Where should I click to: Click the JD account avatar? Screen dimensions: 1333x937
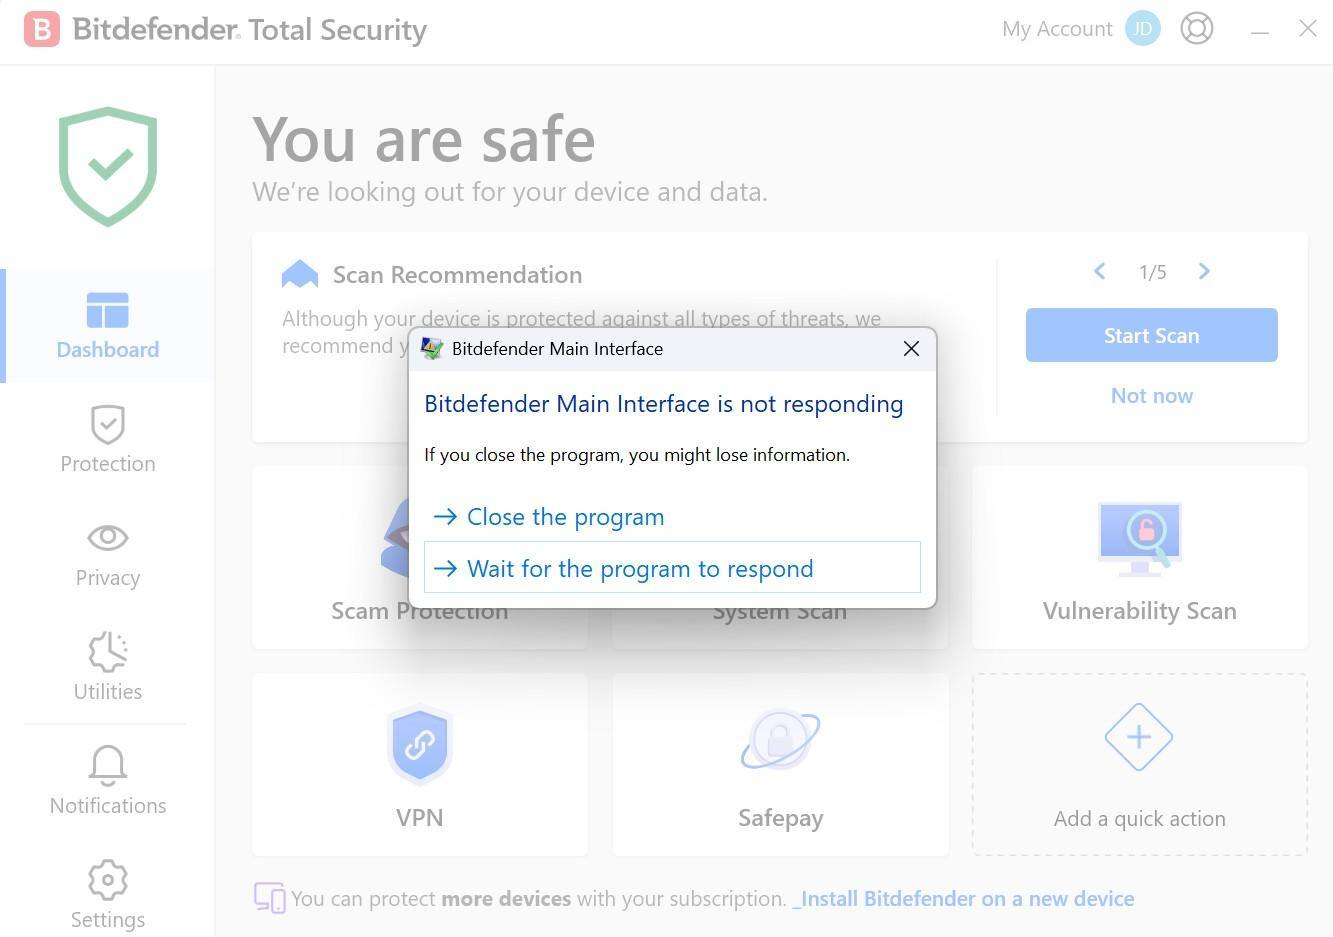1143,28
